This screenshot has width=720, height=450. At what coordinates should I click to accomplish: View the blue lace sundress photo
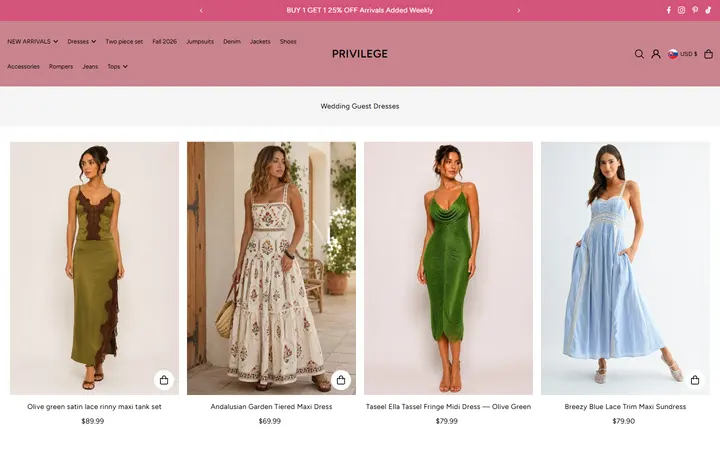click(625, 268)
